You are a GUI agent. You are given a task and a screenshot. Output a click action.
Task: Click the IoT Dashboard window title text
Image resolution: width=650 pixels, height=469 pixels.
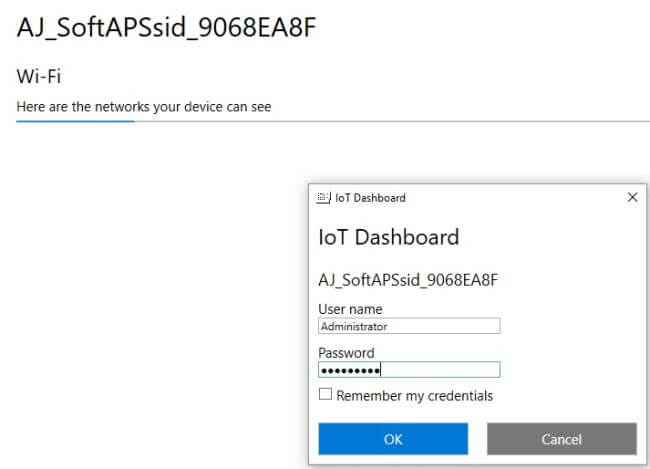(x=370, y=198)
